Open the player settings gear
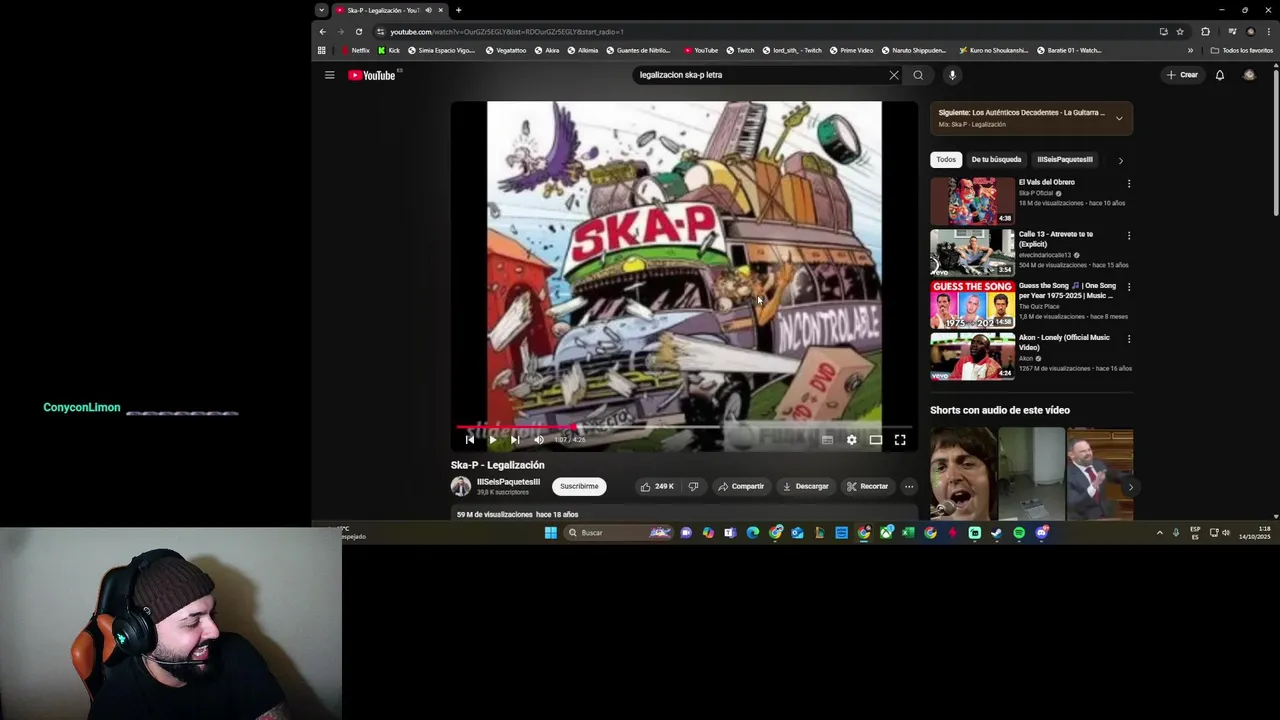The height and width of the screenshot is (720, 1280). tap(851, 440)
